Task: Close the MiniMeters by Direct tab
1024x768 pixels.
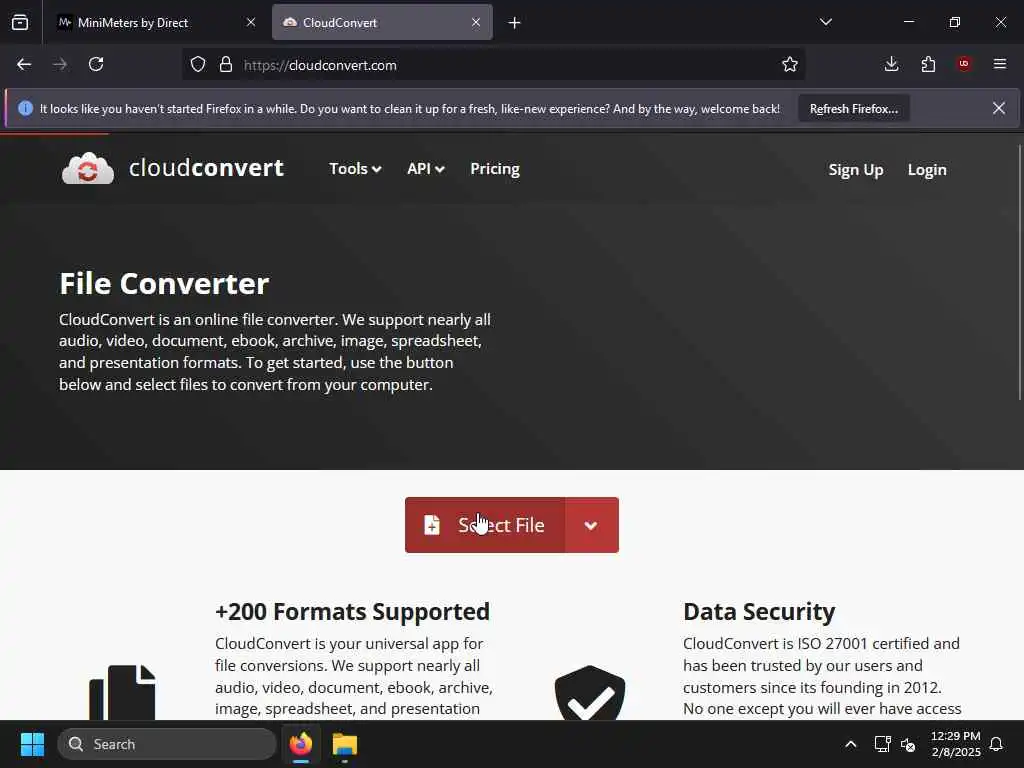Action: (x=251, y=22)
